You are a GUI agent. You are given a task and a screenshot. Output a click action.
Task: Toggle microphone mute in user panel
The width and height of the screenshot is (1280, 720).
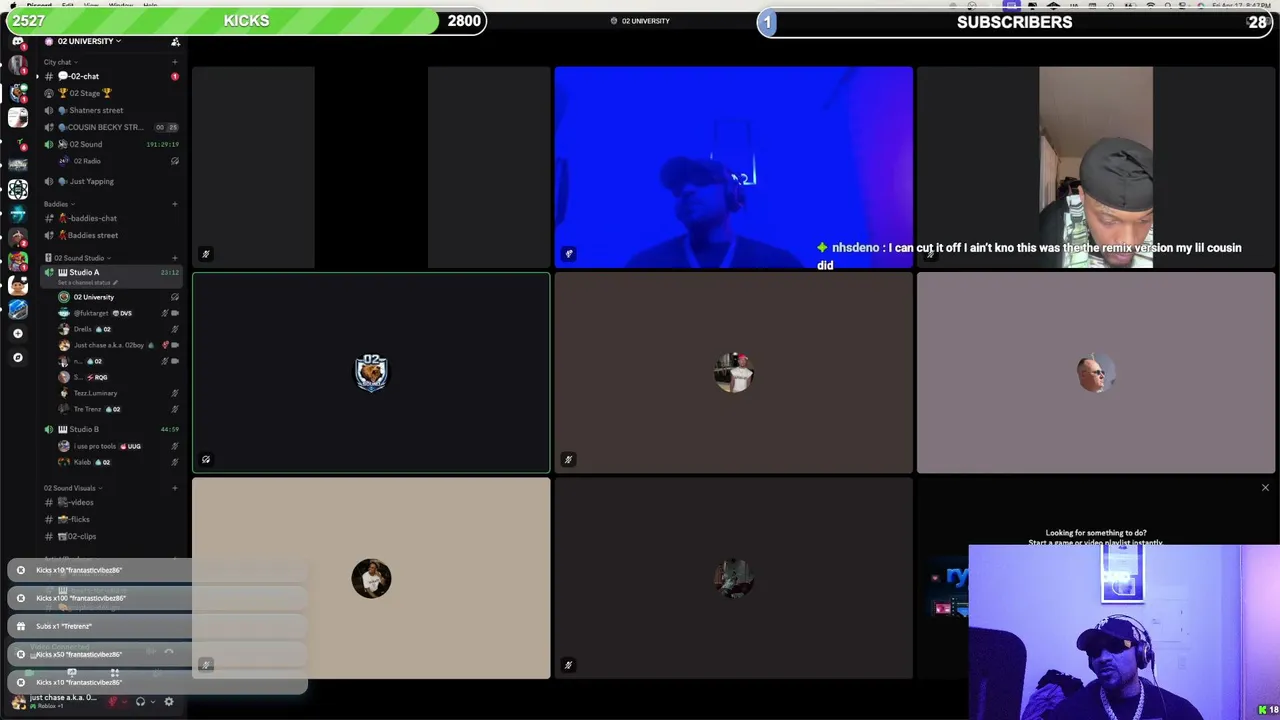tap(112, 702)
